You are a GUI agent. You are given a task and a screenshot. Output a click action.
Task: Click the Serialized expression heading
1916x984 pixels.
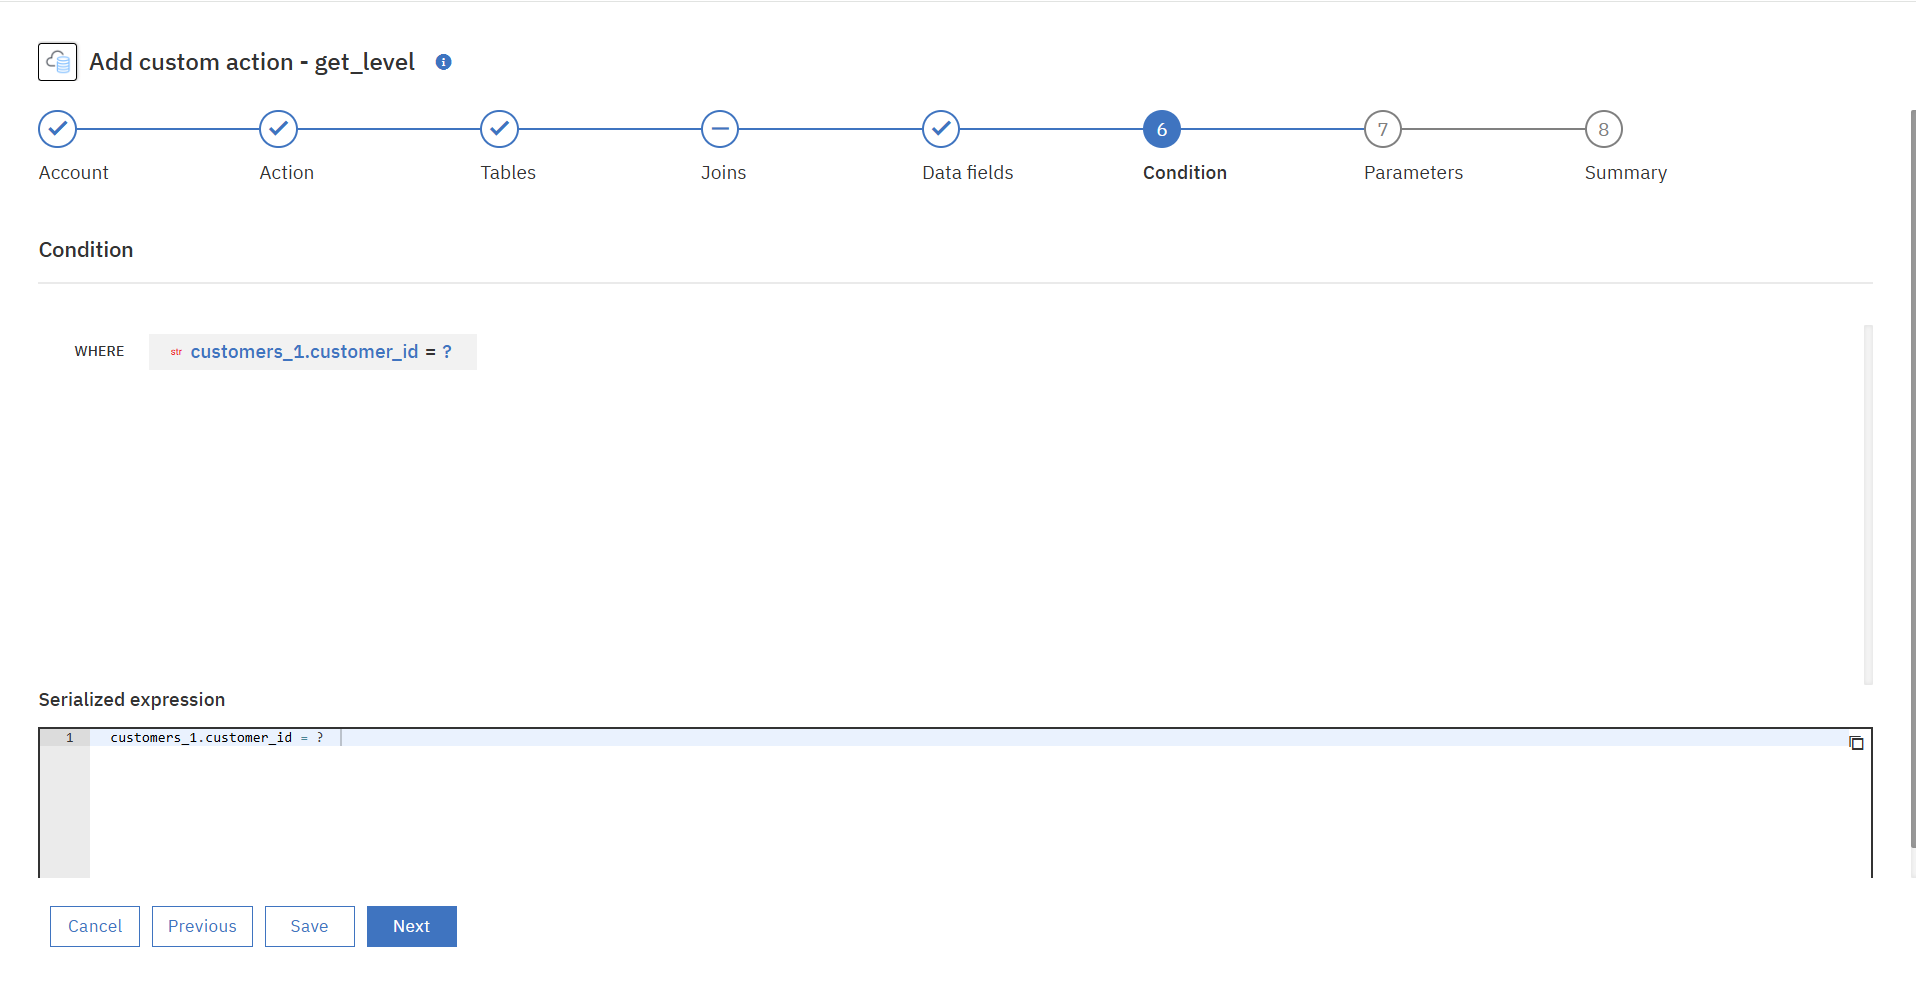click(132, 700)
